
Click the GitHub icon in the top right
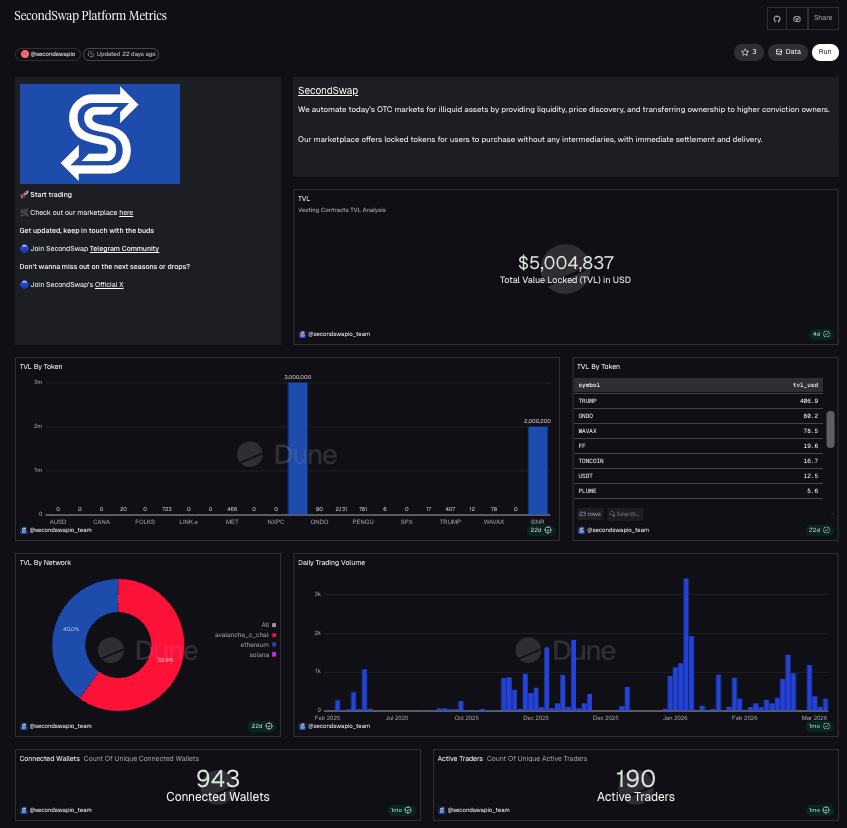pyautogui.click(x=777, y=18)
